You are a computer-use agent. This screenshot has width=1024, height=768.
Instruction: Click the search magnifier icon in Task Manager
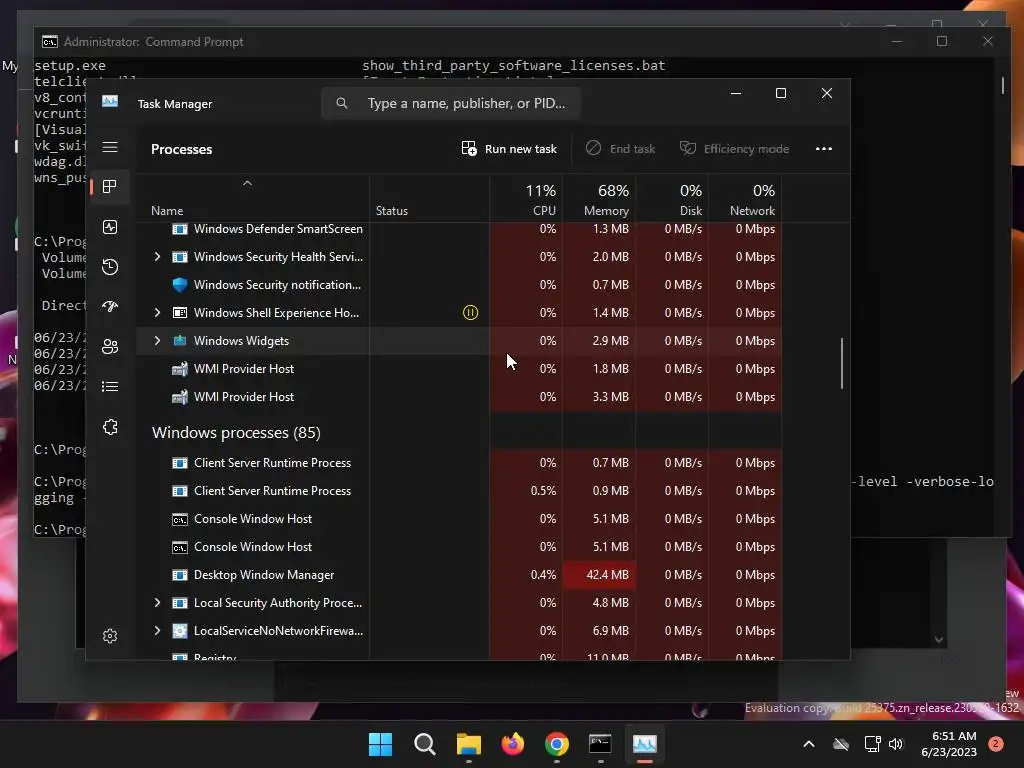pyautogui.click(x=342, y=103)
